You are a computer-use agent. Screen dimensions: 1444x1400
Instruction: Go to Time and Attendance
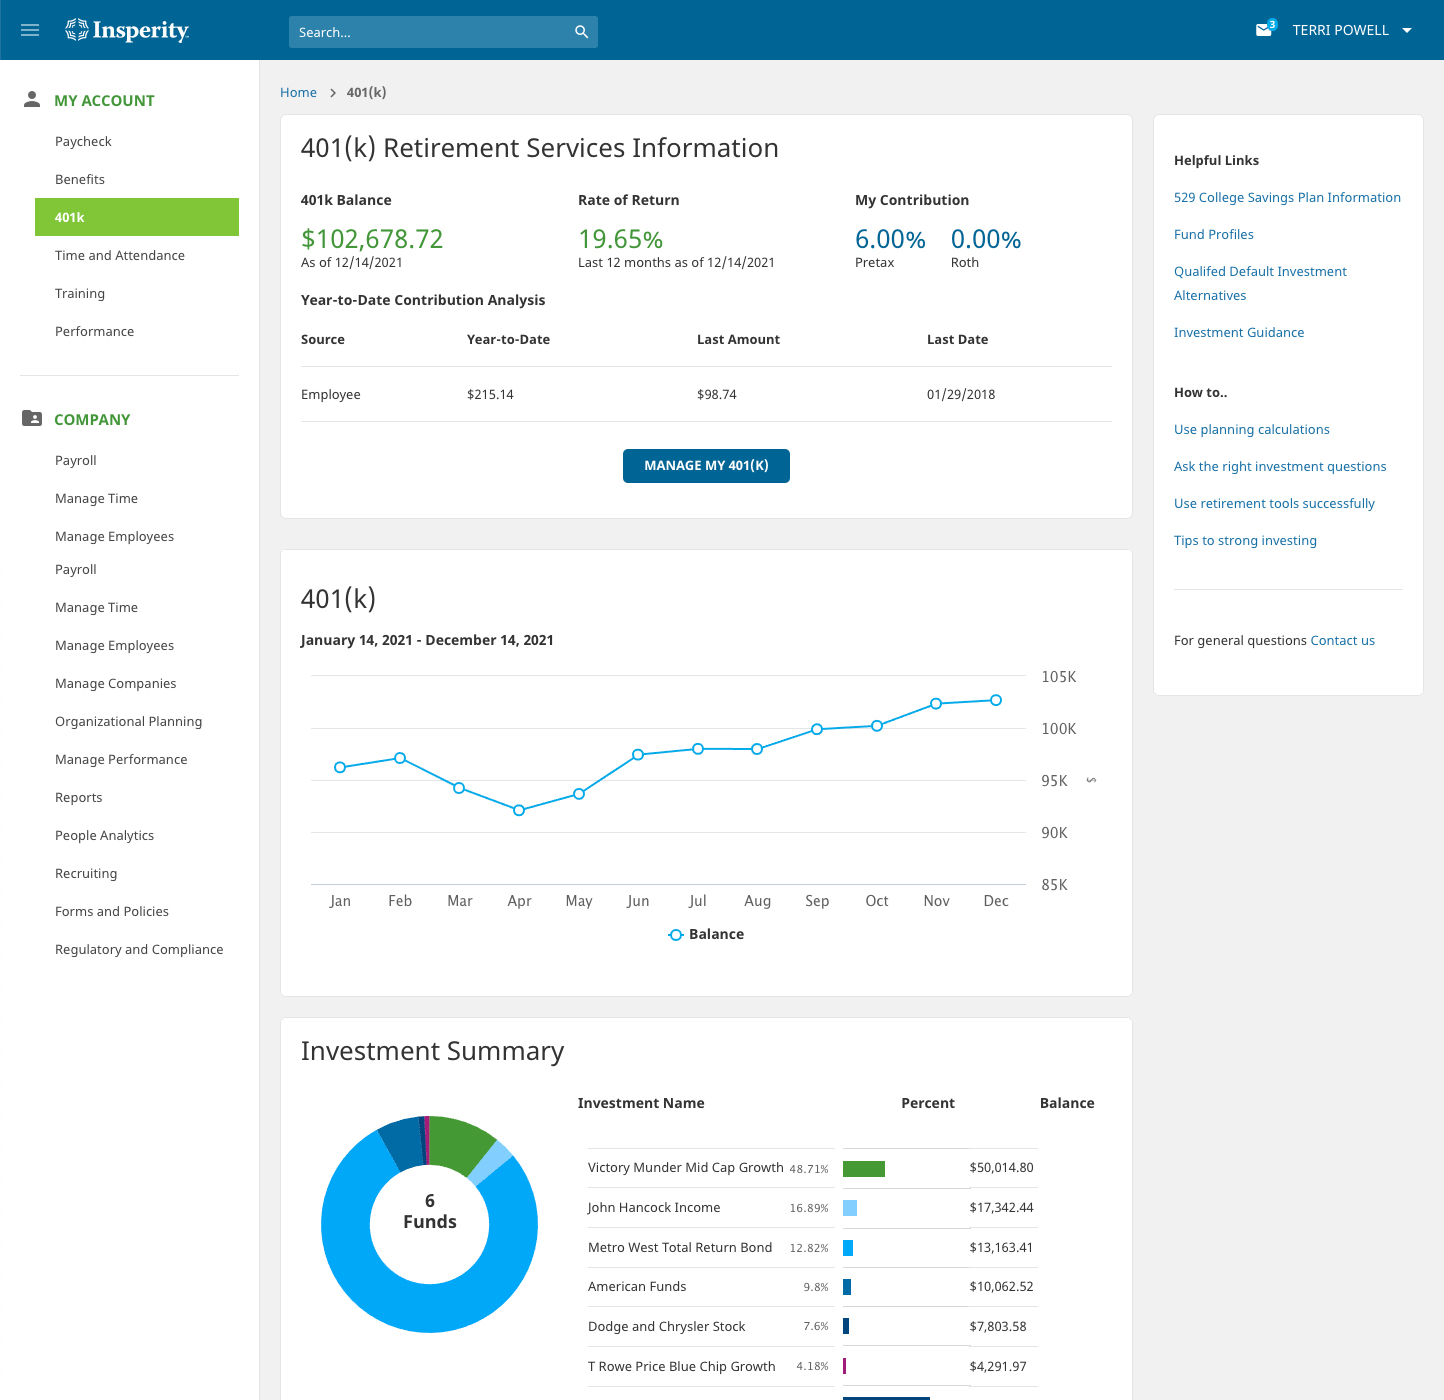click(120, 256)
